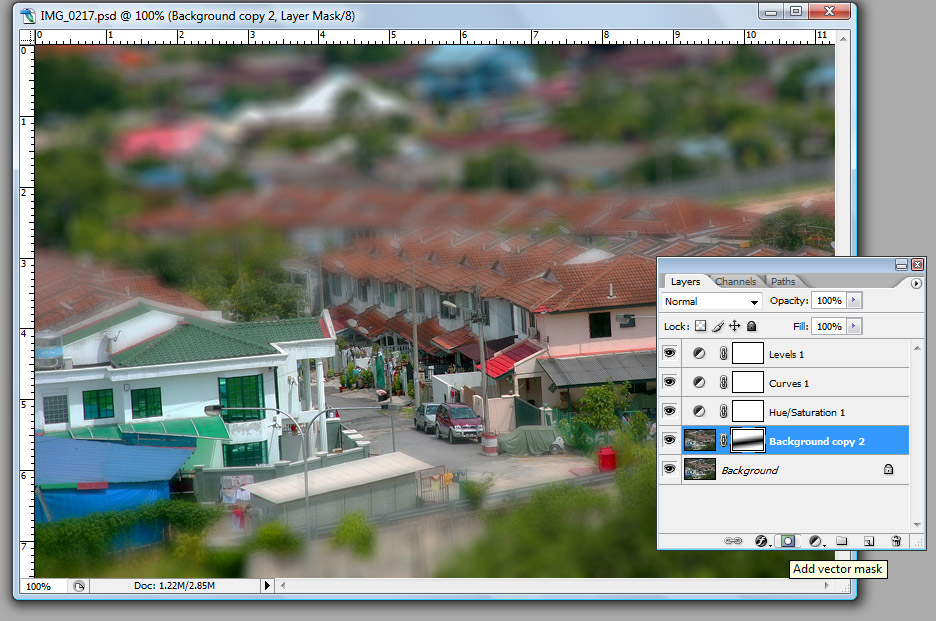Switch to the Paths tab

click(783, 282)
